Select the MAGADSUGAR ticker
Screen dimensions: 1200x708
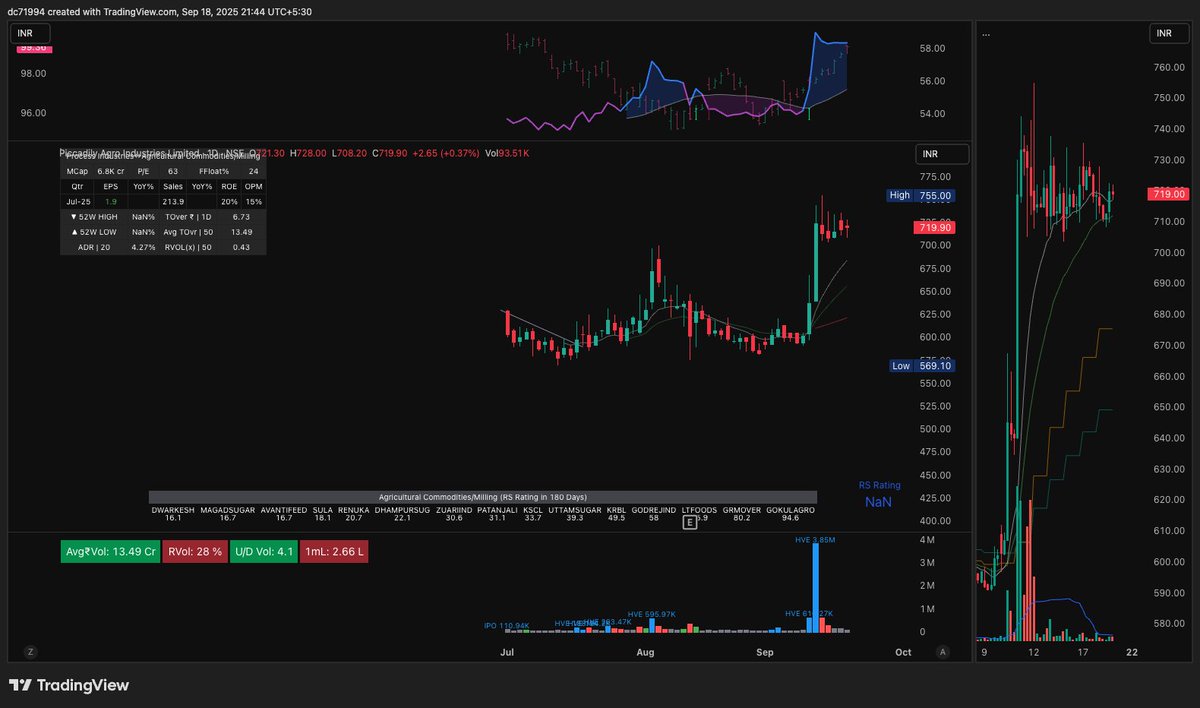tap(228, 510)
